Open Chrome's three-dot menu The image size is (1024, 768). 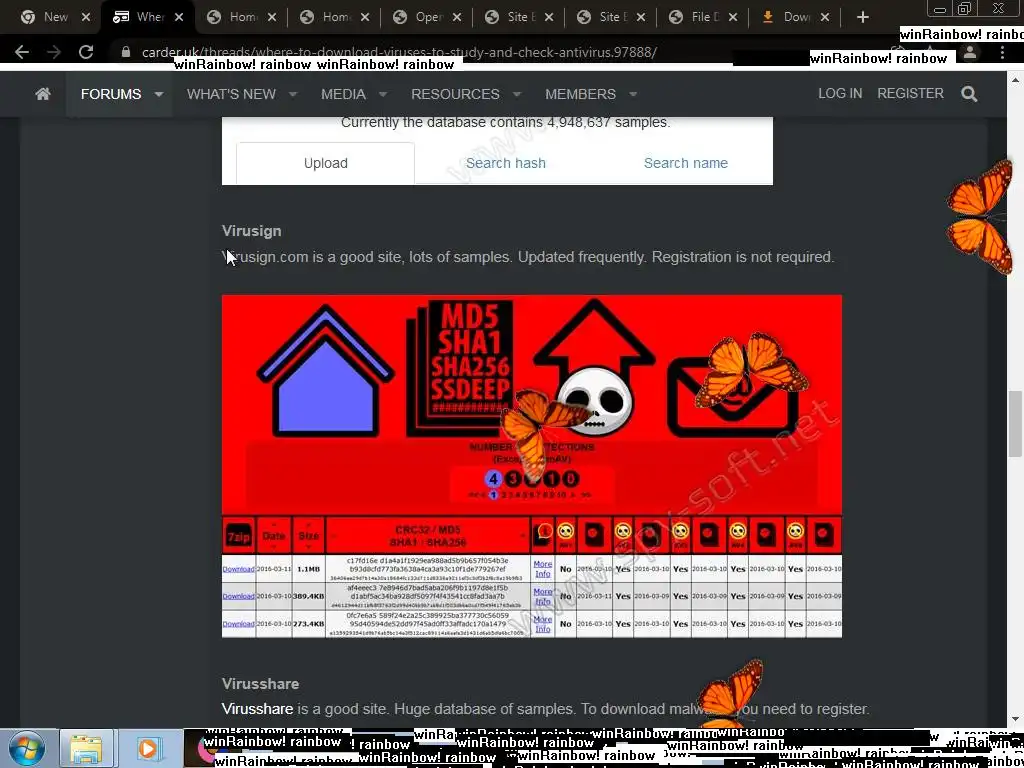point(1002,52)
